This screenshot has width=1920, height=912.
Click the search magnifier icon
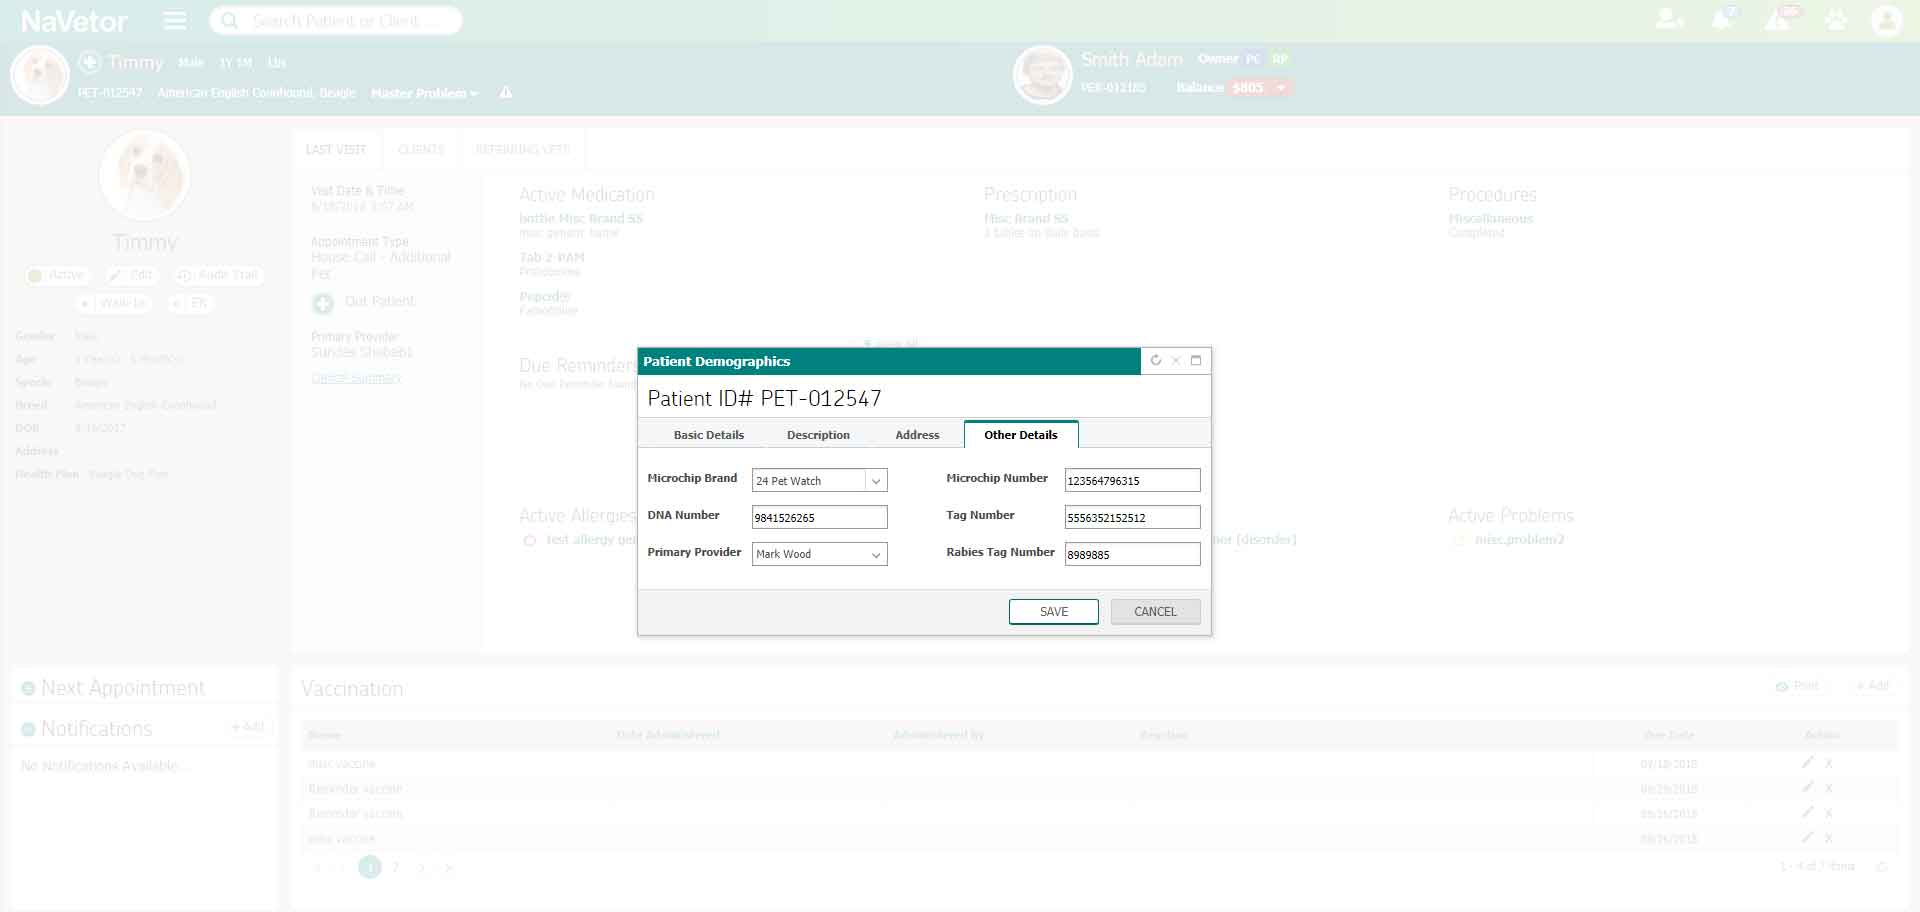tap(229, 20)
